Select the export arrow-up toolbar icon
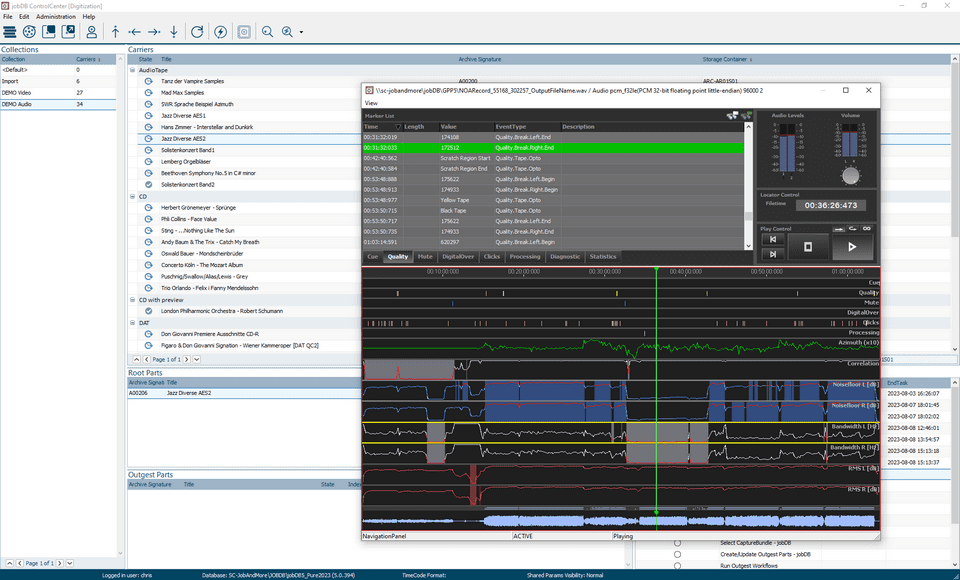The width and height of the screenshot is (960, 580). coord(114,31)
